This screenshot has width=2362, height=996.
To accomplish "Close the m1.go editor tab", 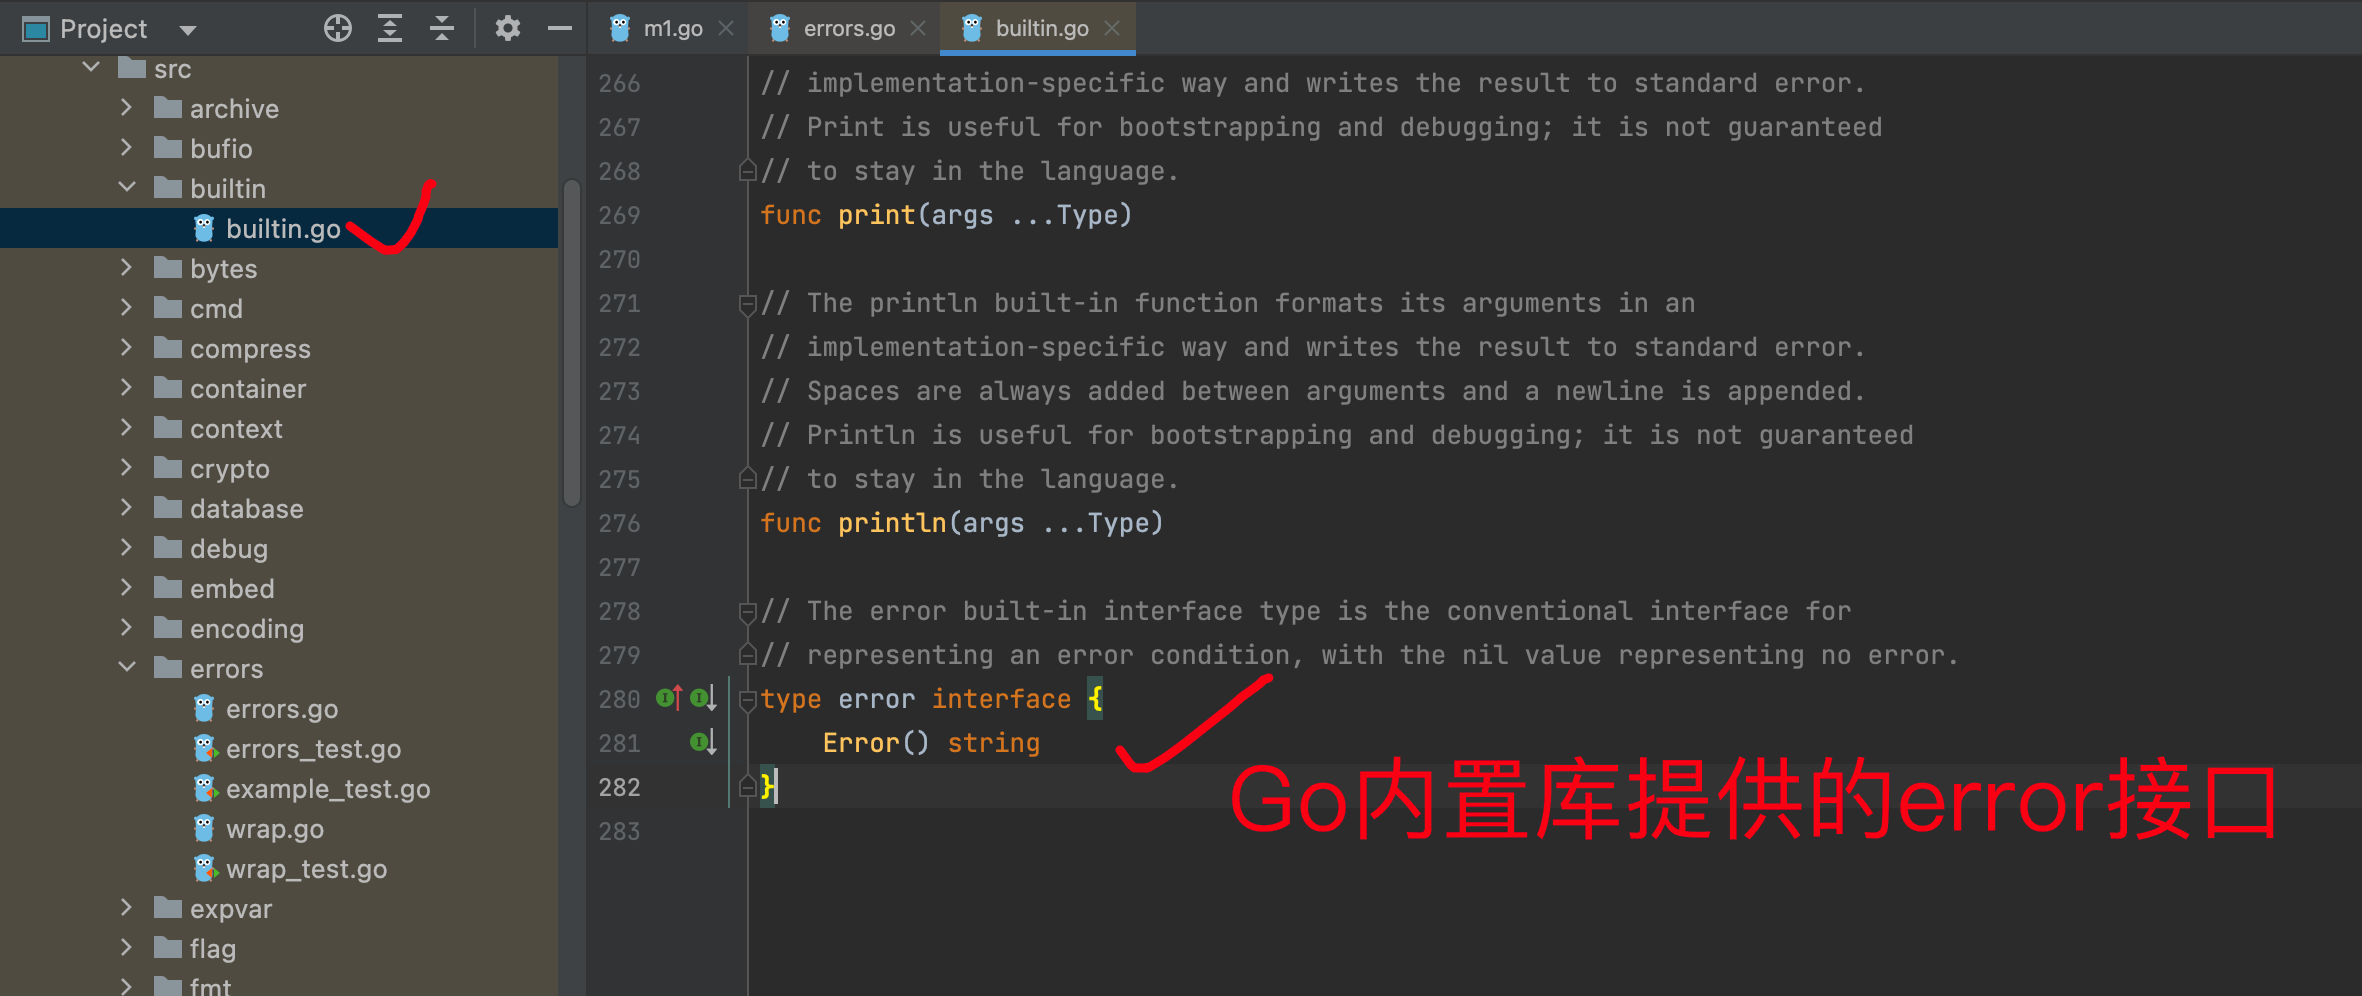I will [727, 28].
